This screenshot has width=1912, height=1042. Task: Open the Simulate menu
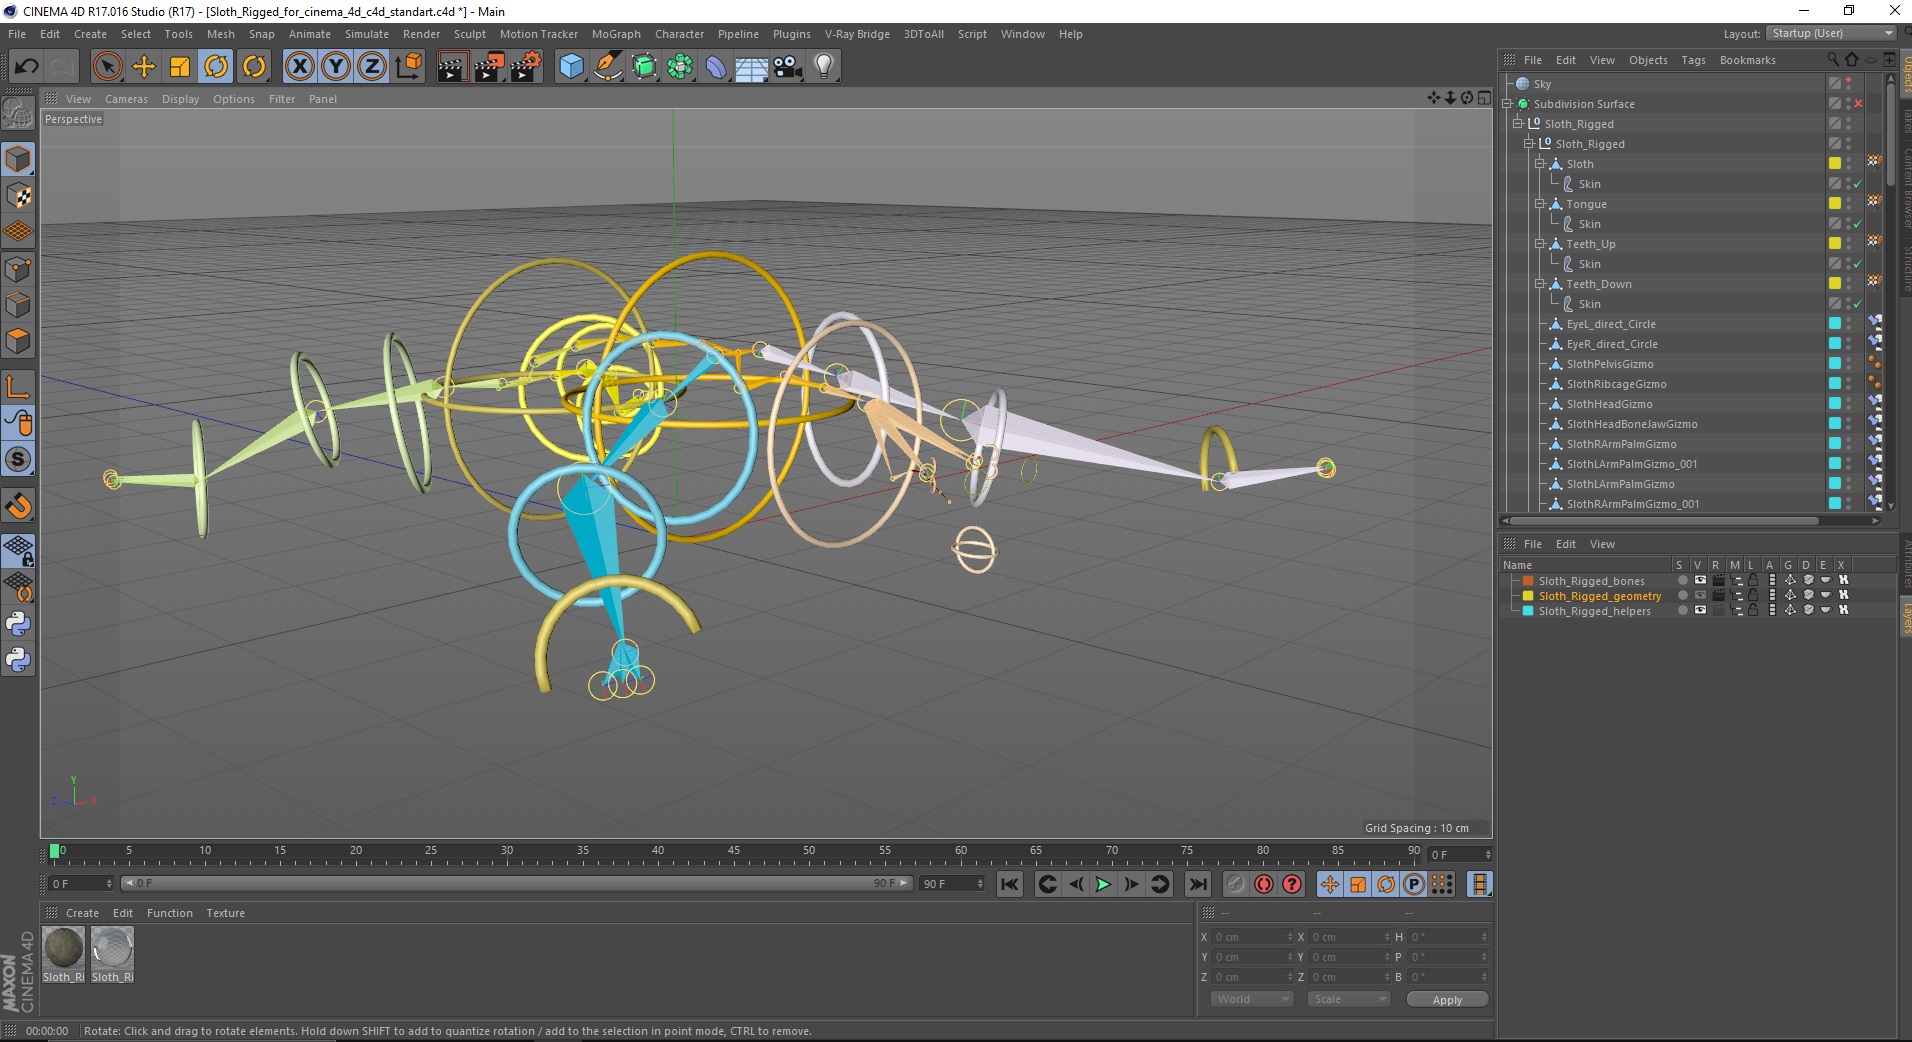coord(367,34)
